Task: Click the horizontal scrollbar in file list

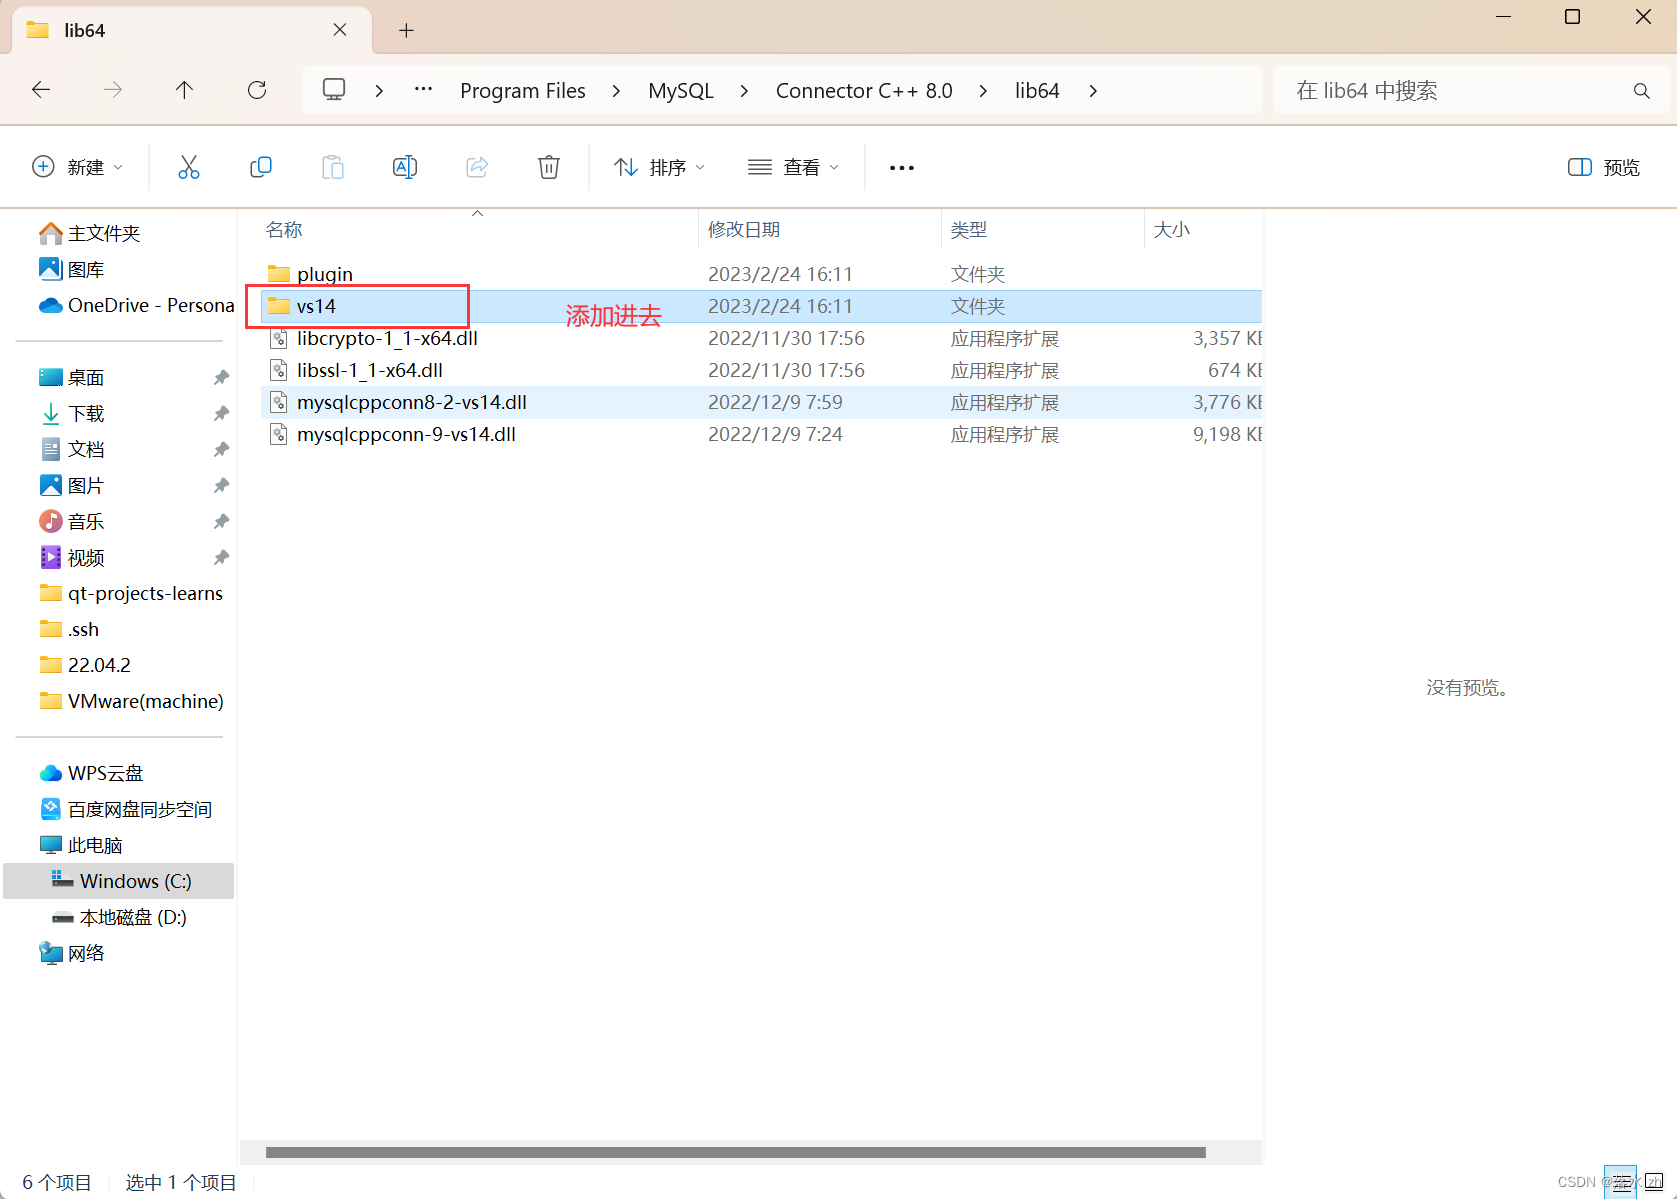Action: pyautogui.click(x=735, y=1152)
